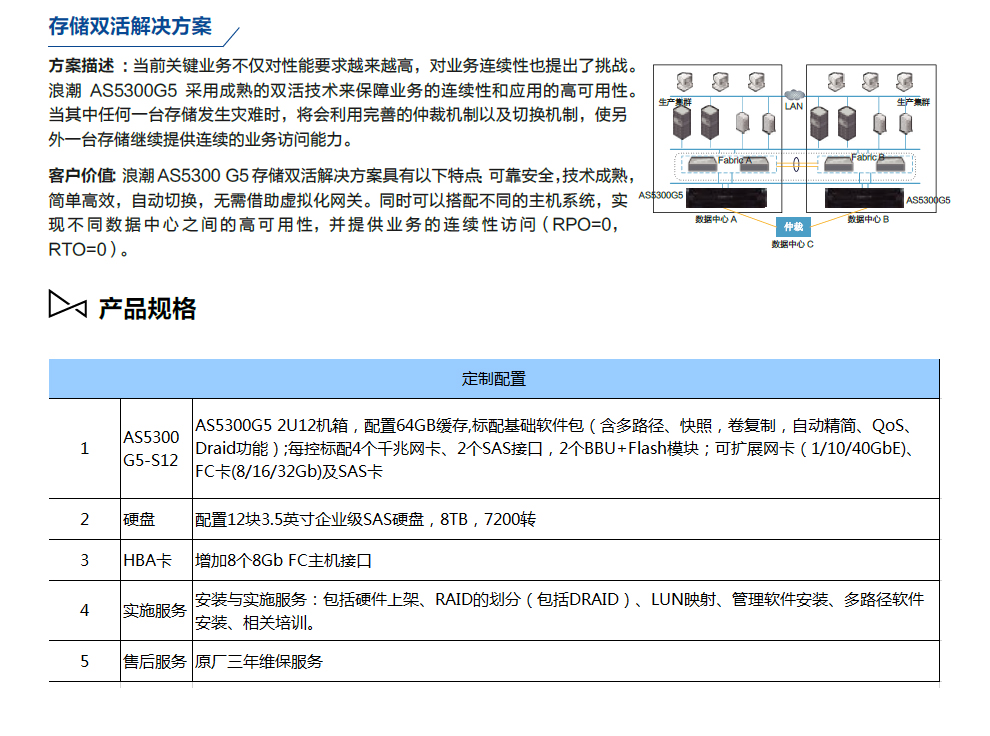Click the text 原厂三年维保服务
This screenshot has width=990, height=736.
259,662
